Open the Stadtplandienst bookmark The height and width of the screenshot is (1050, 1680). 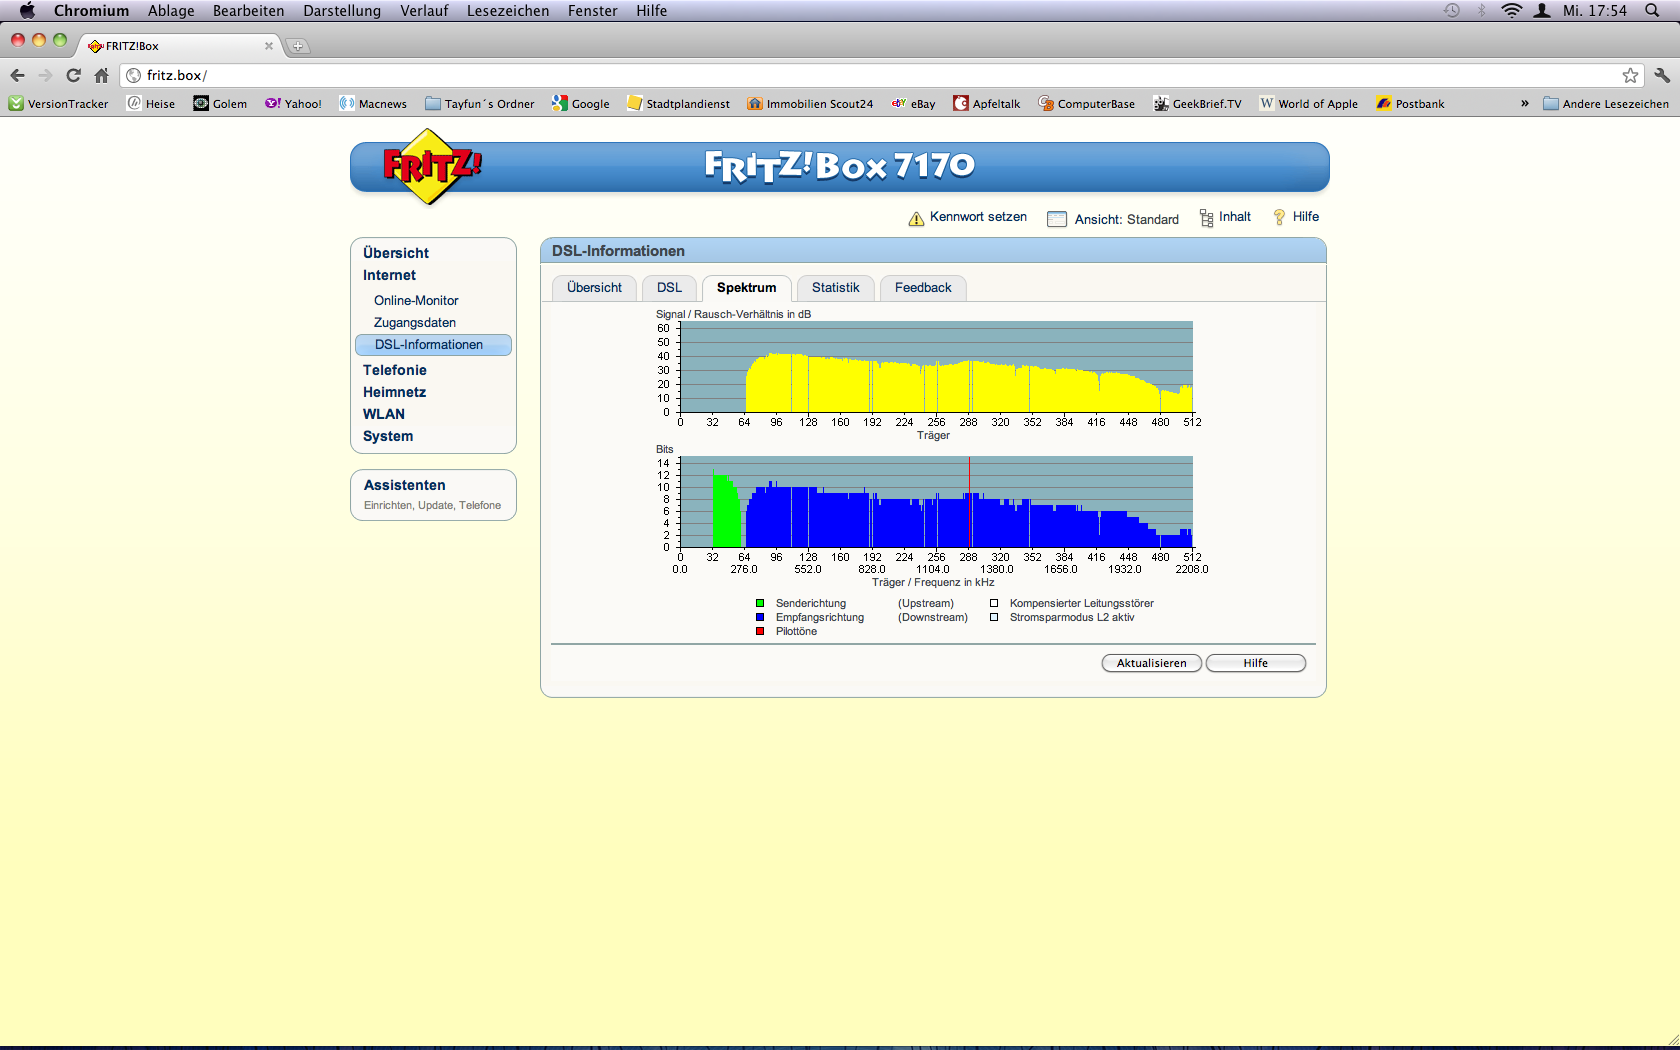(x=679, y=104)
